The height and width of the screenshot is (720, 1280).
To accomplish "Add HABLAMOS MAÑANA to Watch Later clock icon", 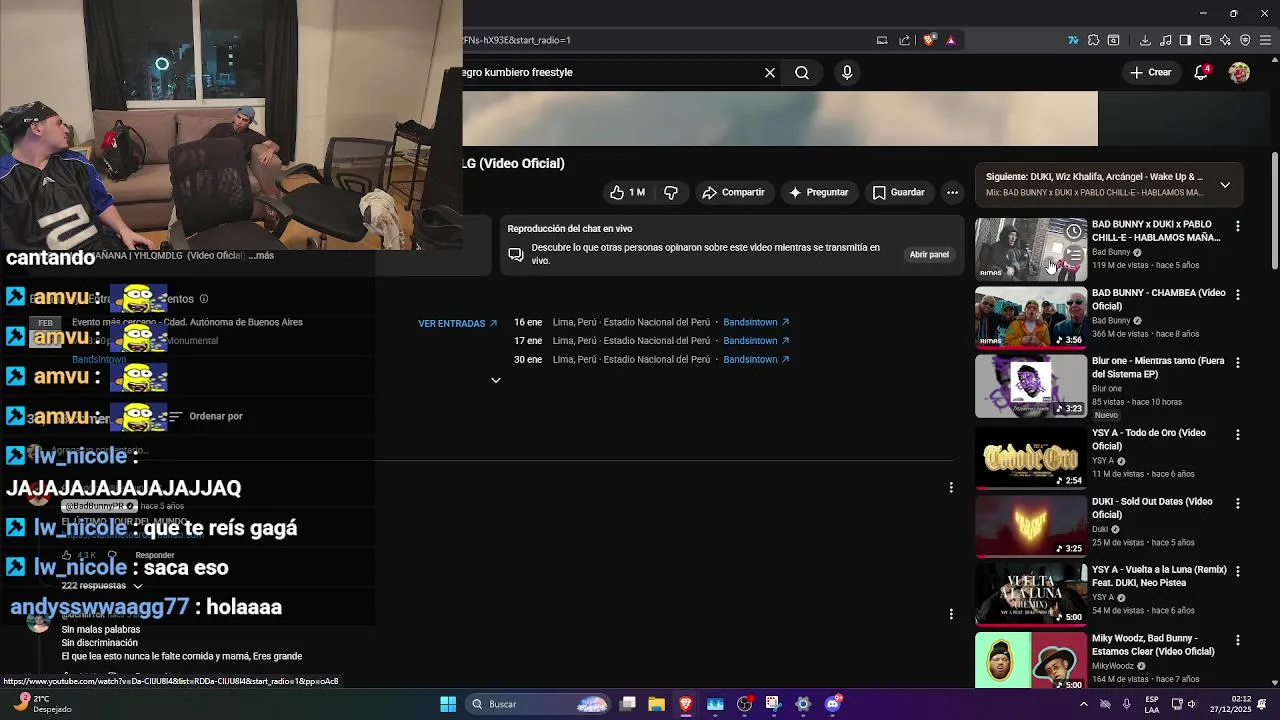I will [1073, 232].
